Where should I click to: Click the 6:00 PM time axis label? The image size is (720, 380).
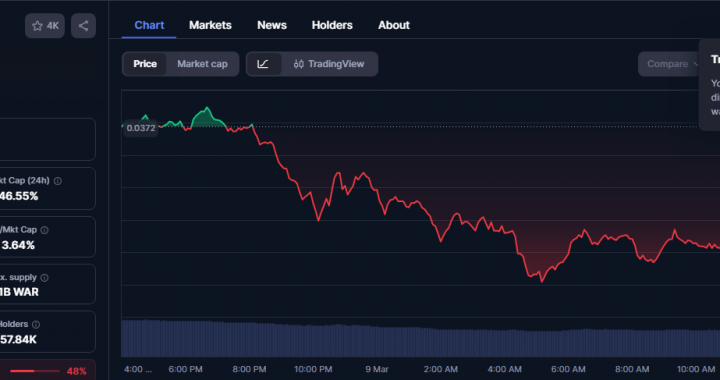click(x=185, y=369)
